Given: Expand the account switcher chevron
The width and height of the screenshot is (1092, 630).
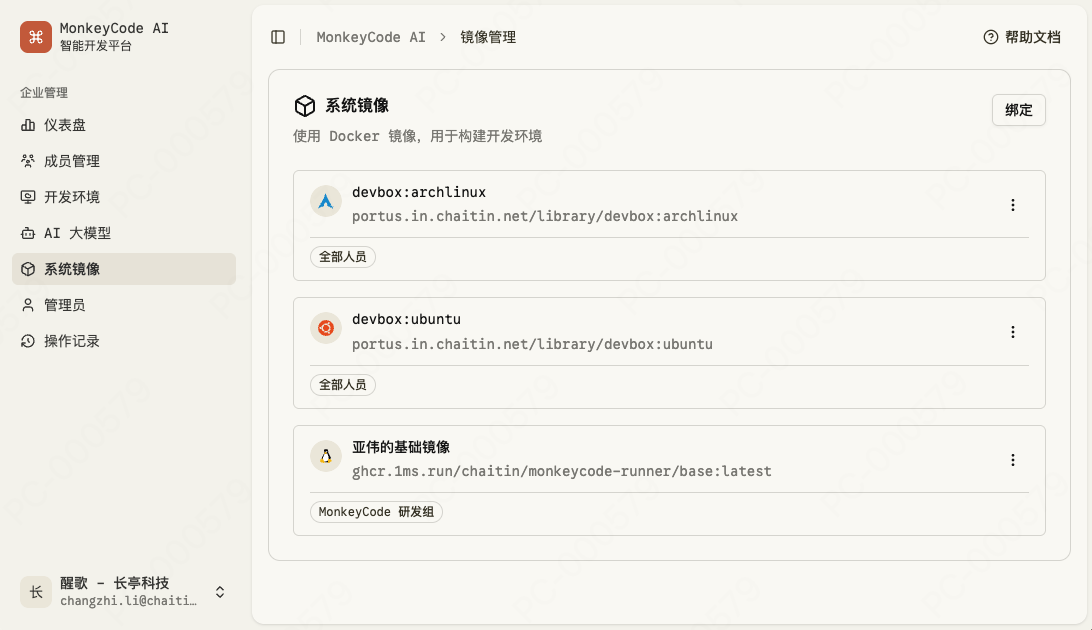Looking at the screenshot, I should coord(220,592).
